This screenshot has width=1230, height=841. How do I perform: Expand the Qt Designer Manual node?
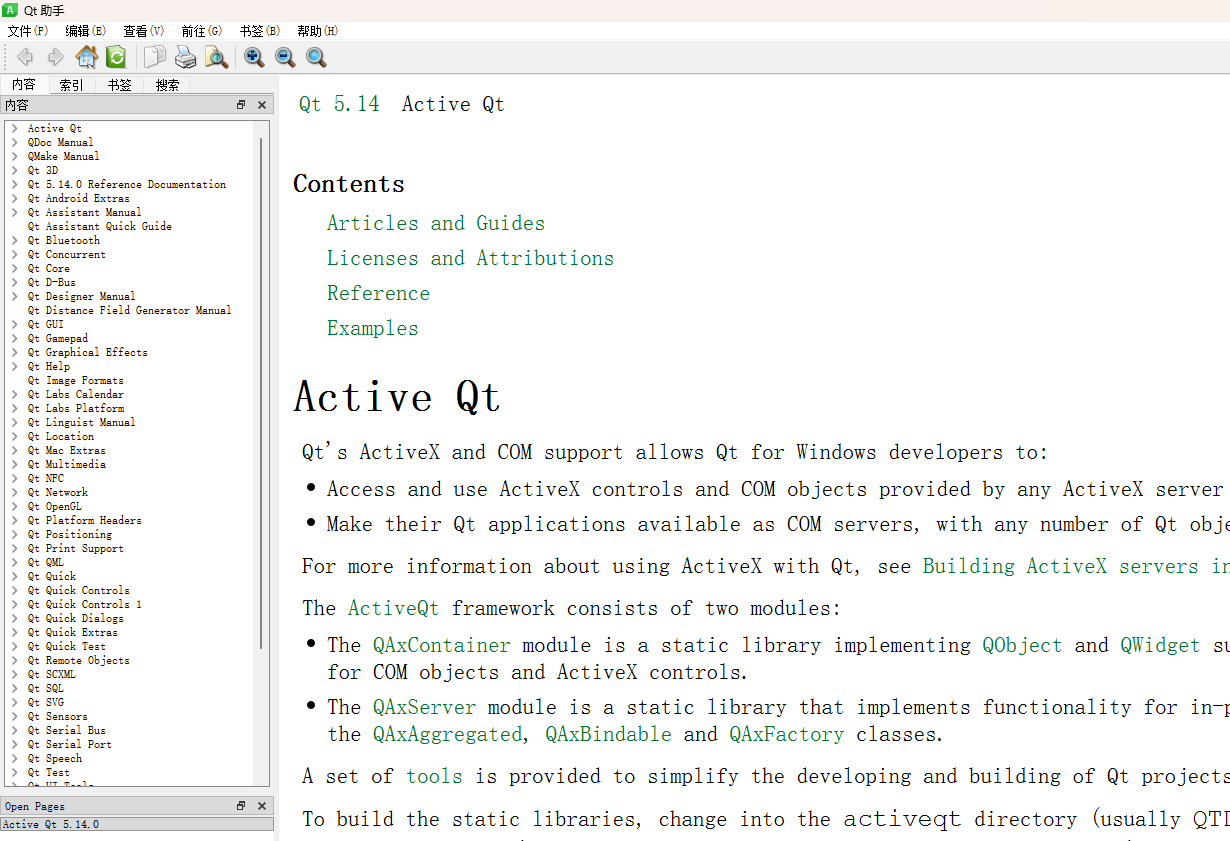(x=15, y=296)
